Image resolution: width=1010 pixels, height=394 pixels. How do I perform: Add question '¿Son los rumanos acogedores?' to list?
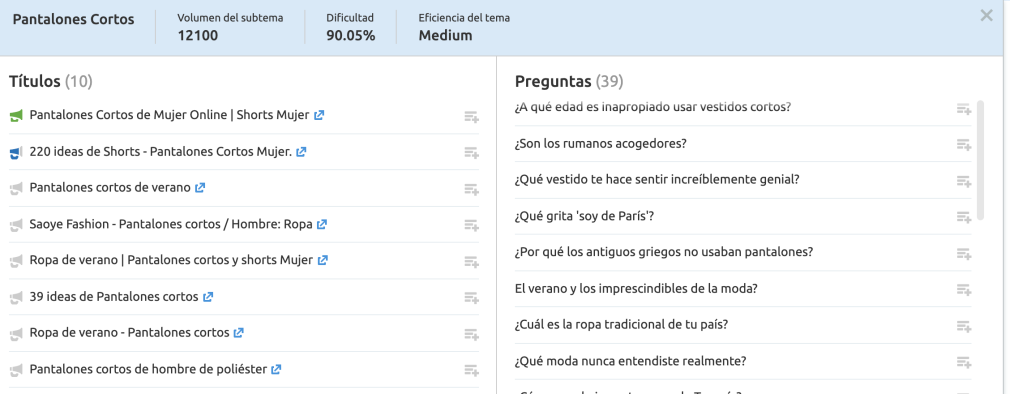coord(964,144)
